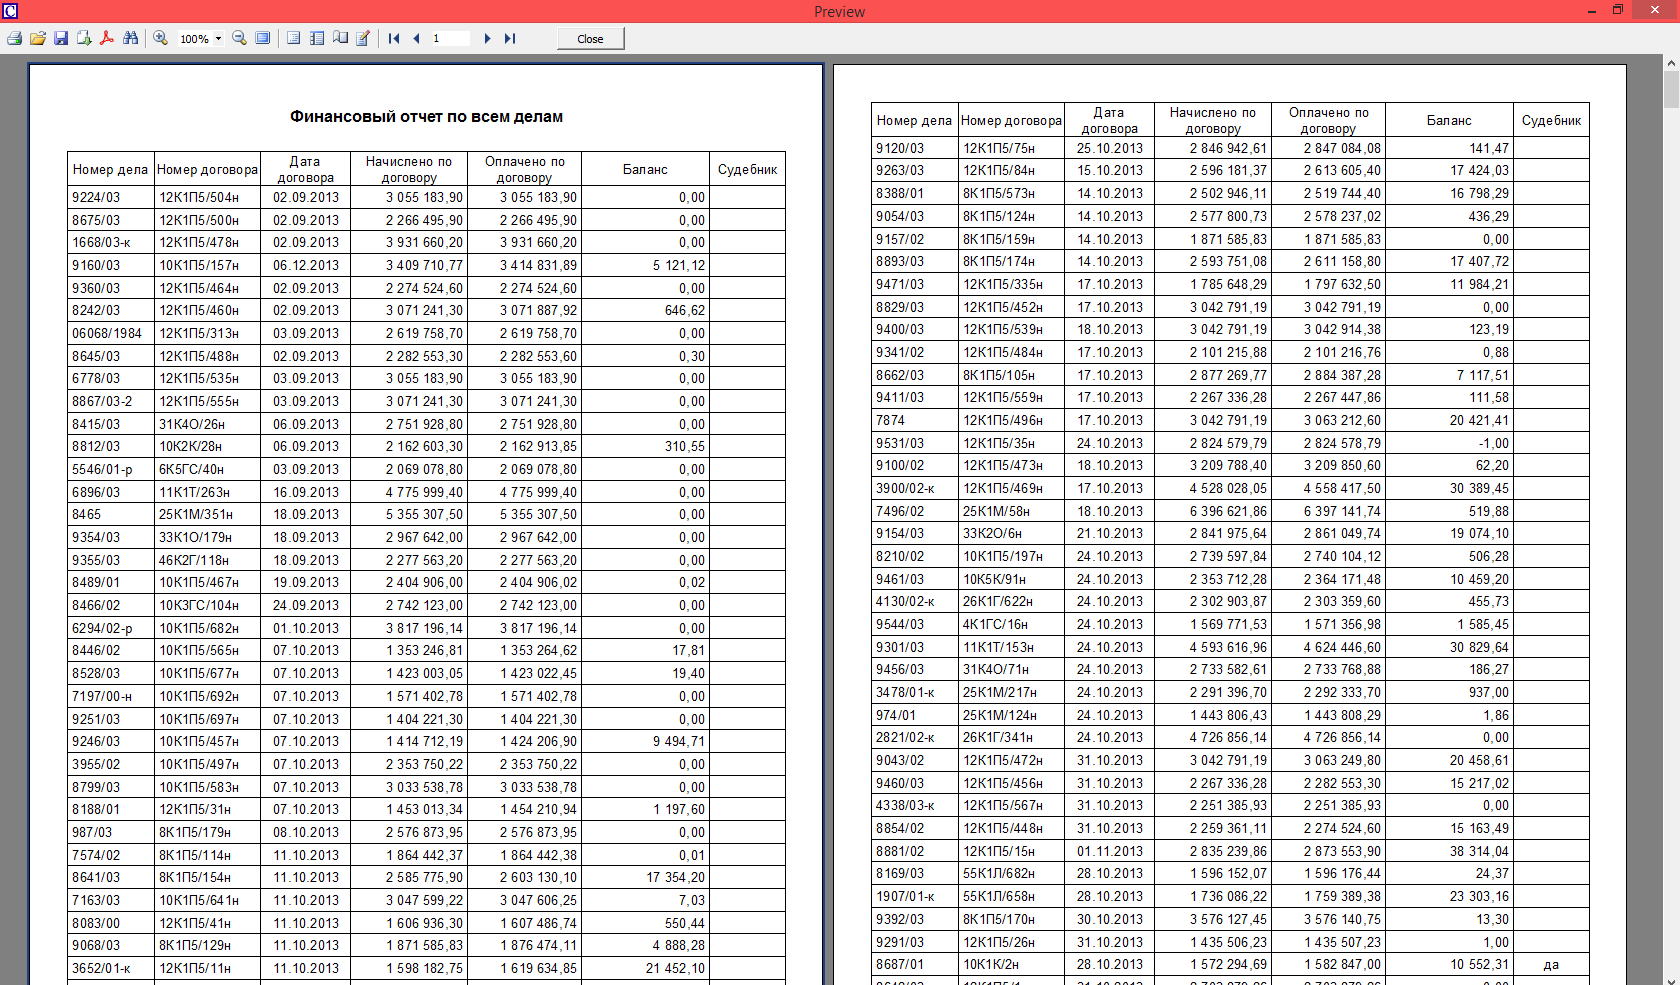This screenshot has width=1680, height=985.
Task: Expand the 100% zoom dropdown
Action: tap(218, 39)
